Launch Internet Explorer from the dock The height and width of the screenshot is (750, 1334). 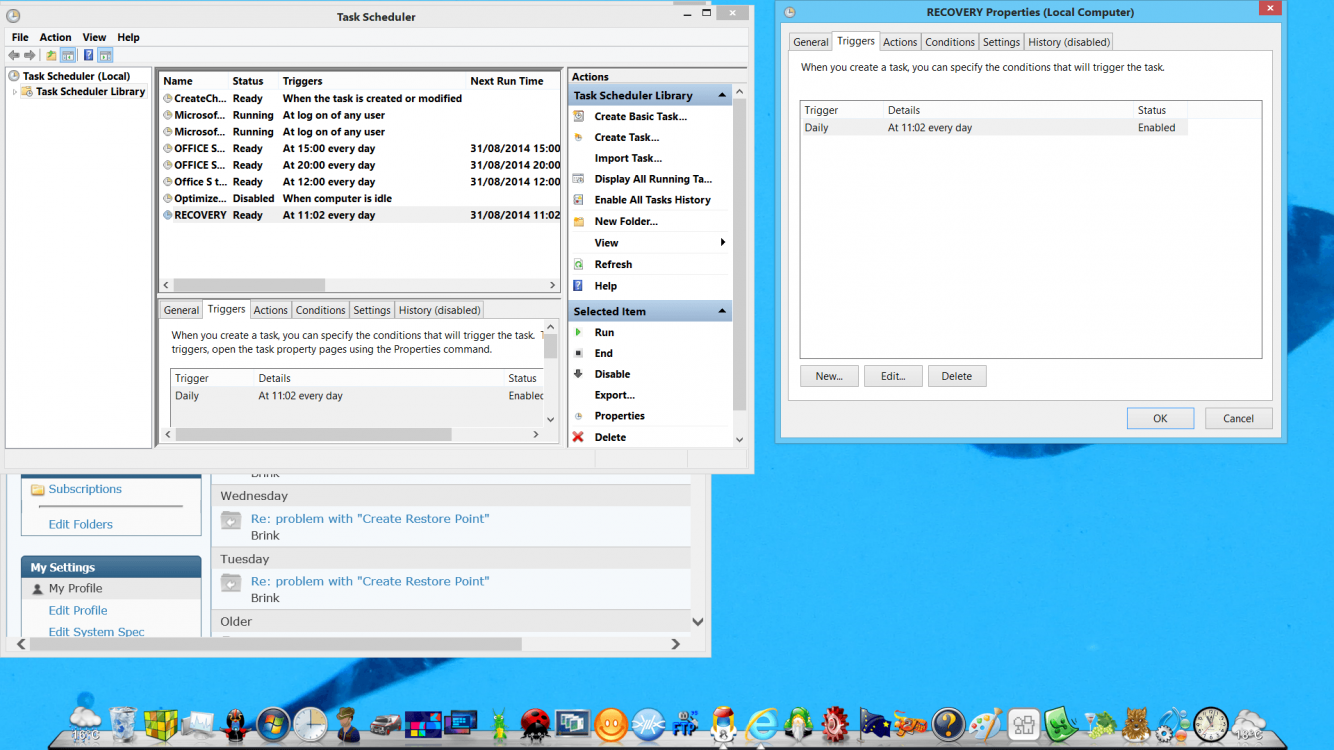pos(762,723)
